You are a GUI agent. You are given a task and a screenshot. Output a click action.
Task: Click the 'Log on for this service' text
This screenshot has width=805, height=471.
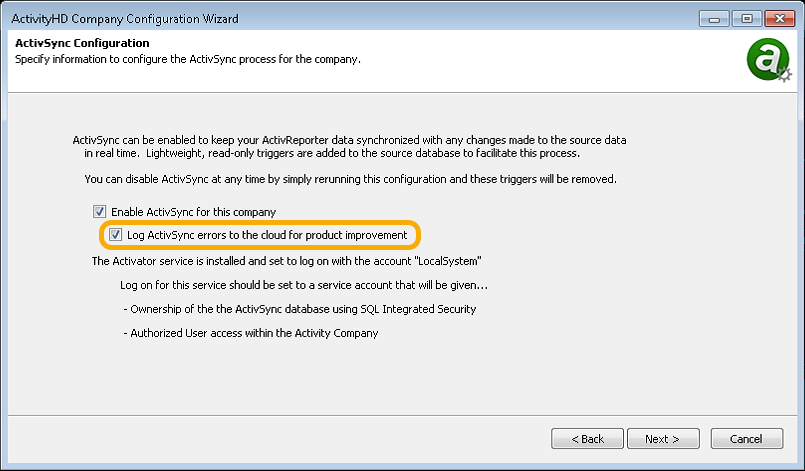point(304,285)
